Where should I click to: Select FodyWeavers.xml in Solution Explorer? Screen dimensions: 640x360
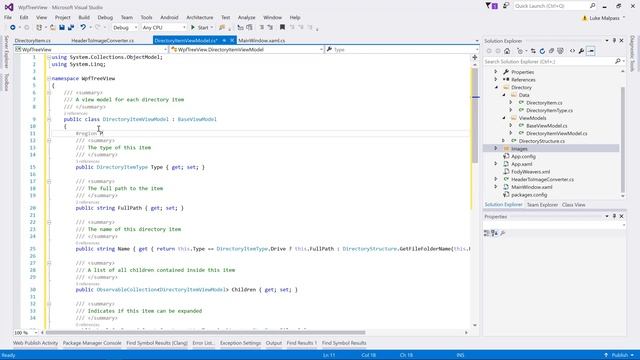(x=530, y=172)
